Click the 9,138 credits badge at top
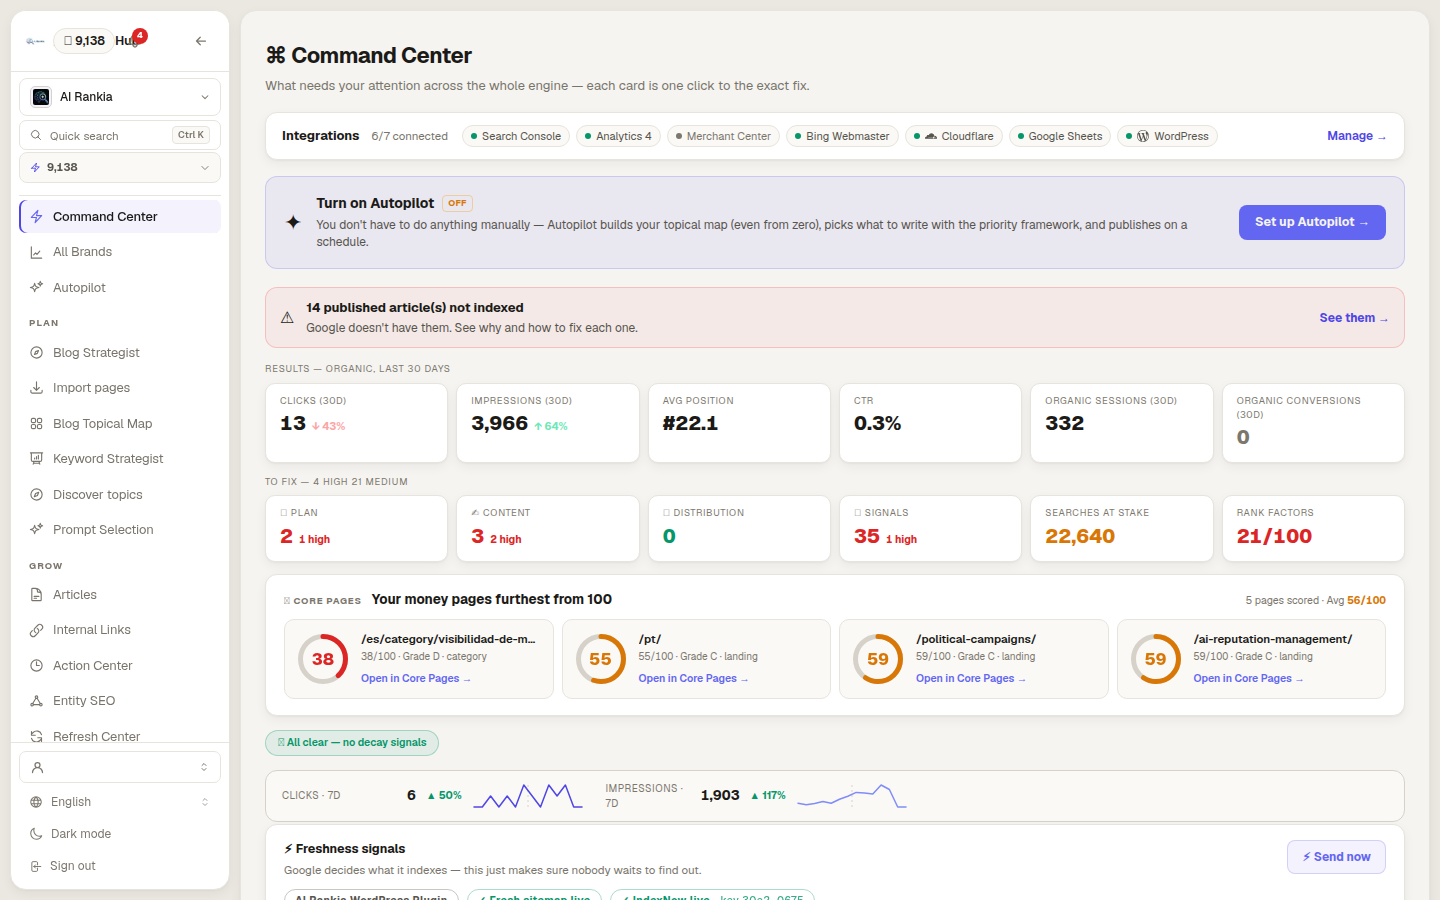The image size is (1440, 900). (x=84, y=41)
